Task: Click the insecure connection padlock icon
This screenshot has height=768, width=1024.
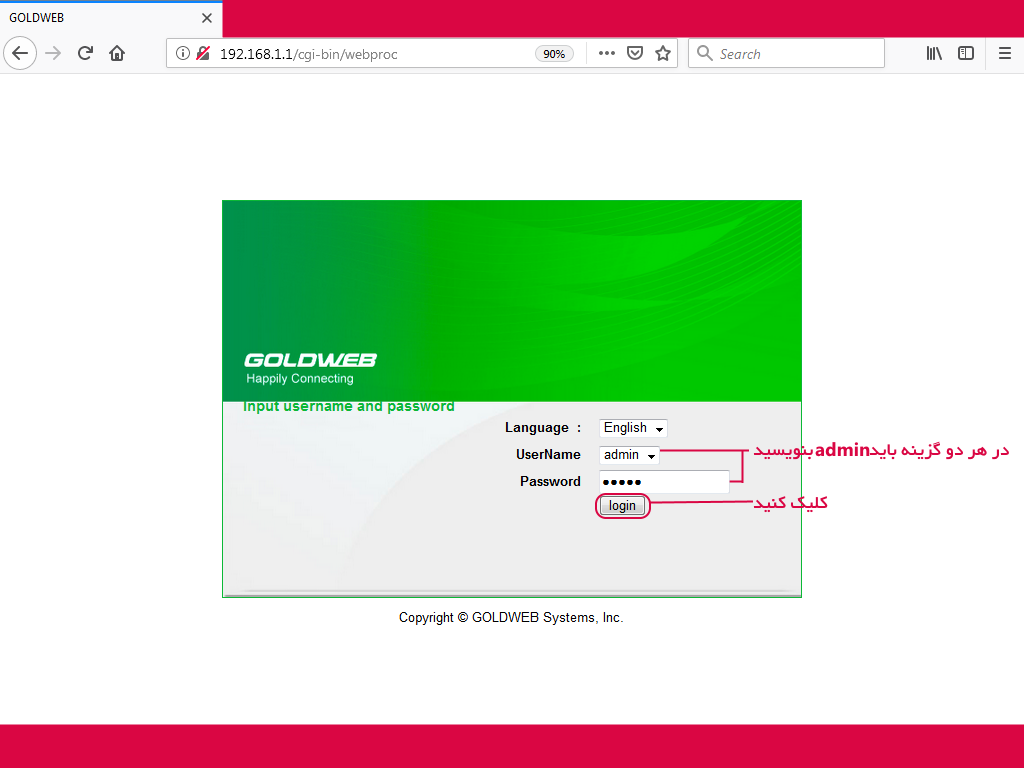Action: tap(203, 54)
